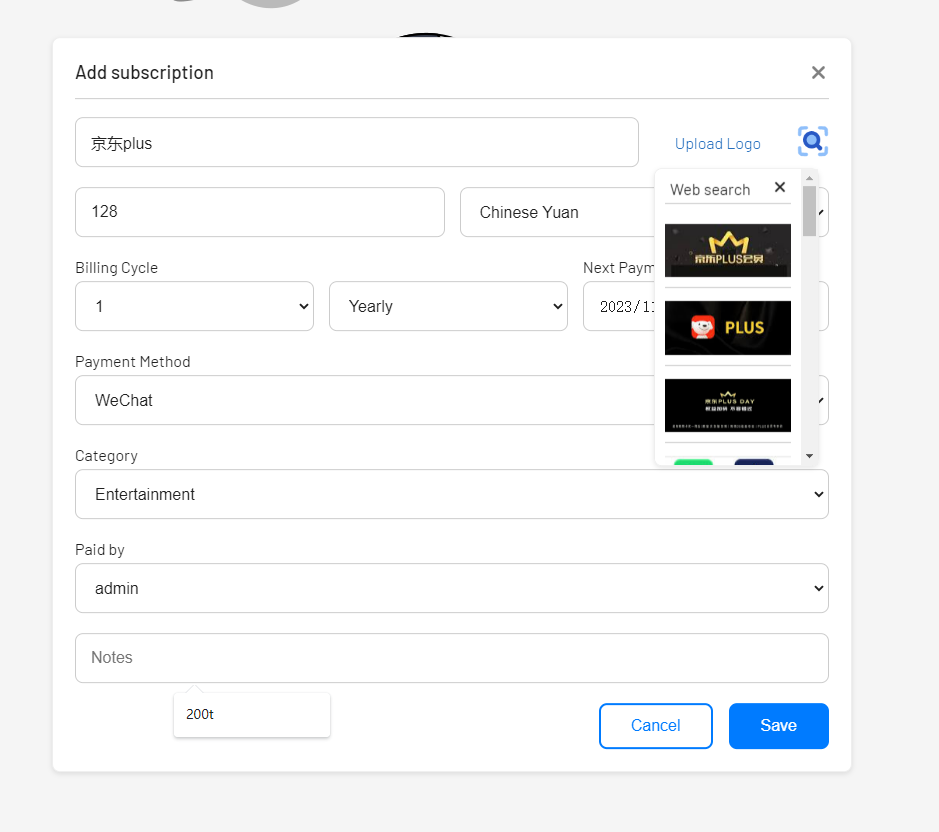Click the price field showing 128

click(x=259, y=212)
